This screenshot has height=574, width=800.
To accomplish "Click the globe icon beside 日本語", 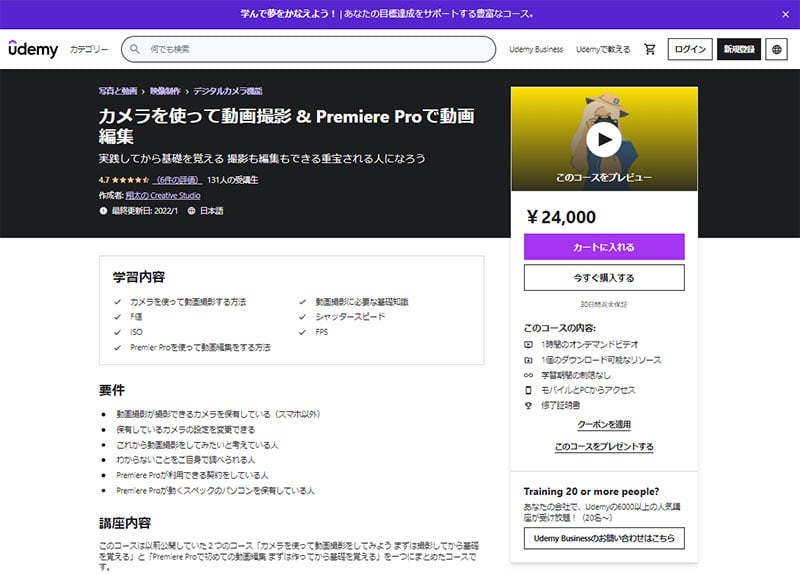I will click(x=191, y=211).
